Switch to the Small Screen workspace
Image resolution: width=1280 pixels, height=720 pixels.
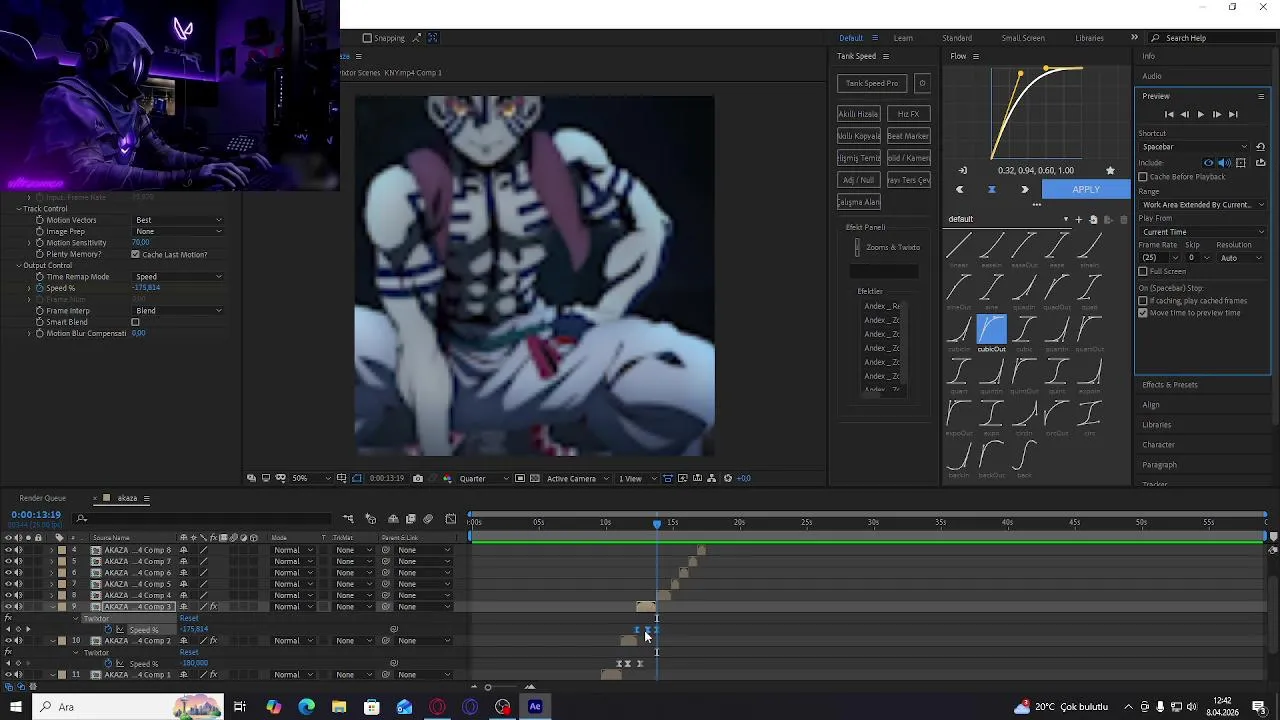pyautogui.click(x=1023, y=38)
